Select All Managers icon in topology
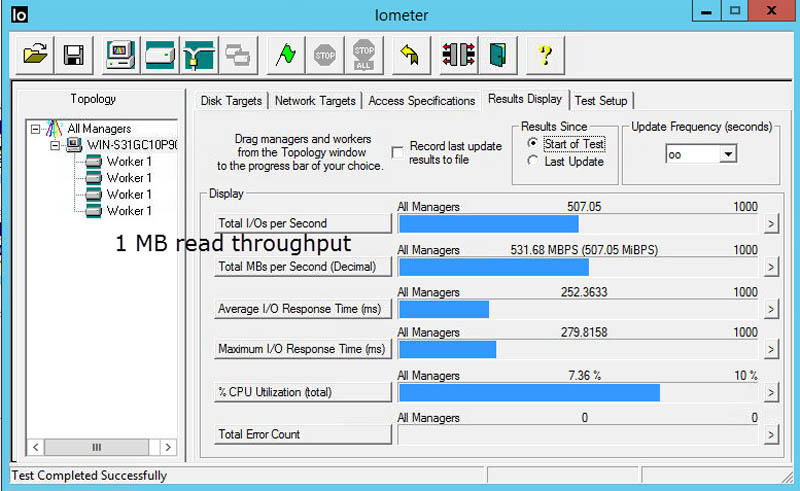This screenshot has width=800, height=491. 54,129
